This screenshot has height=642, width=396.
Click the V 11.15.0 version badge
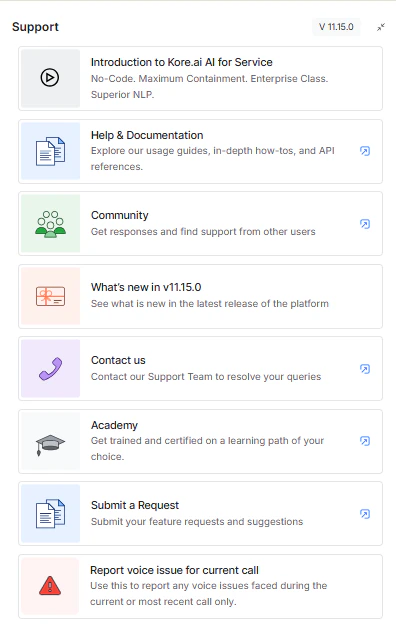336,27
